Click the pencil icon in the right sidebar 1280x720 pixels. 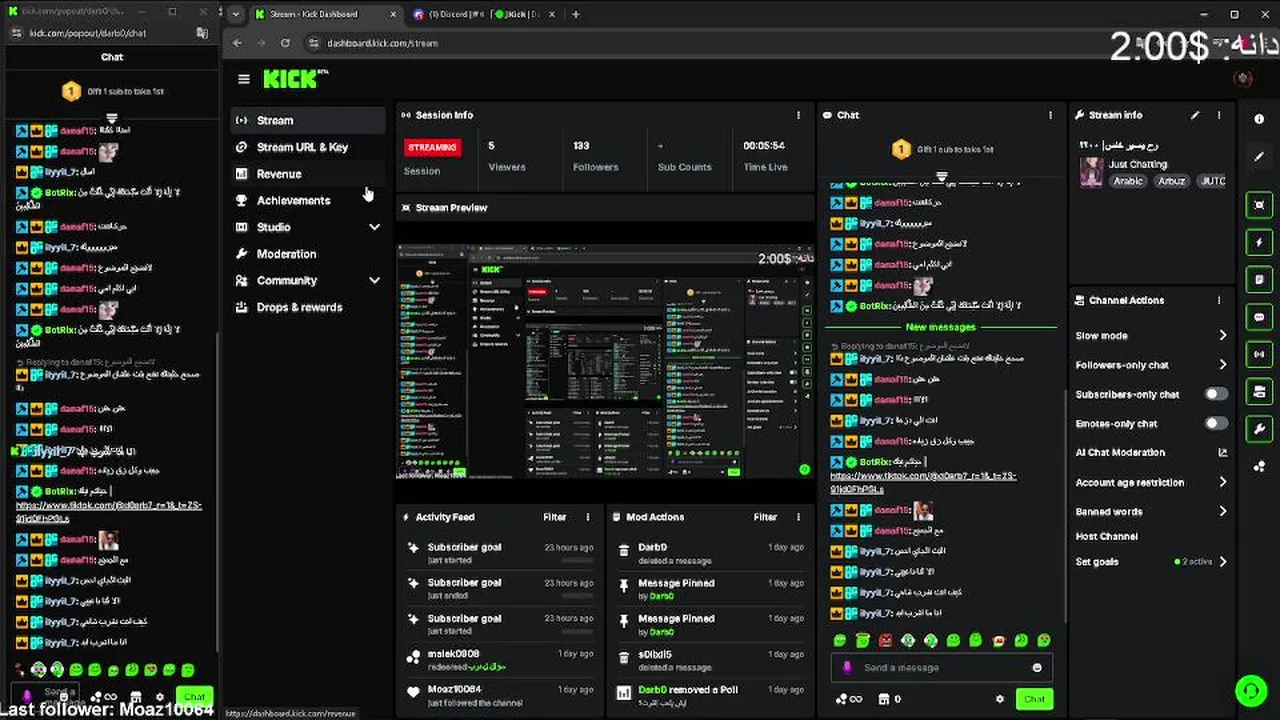1259,157
